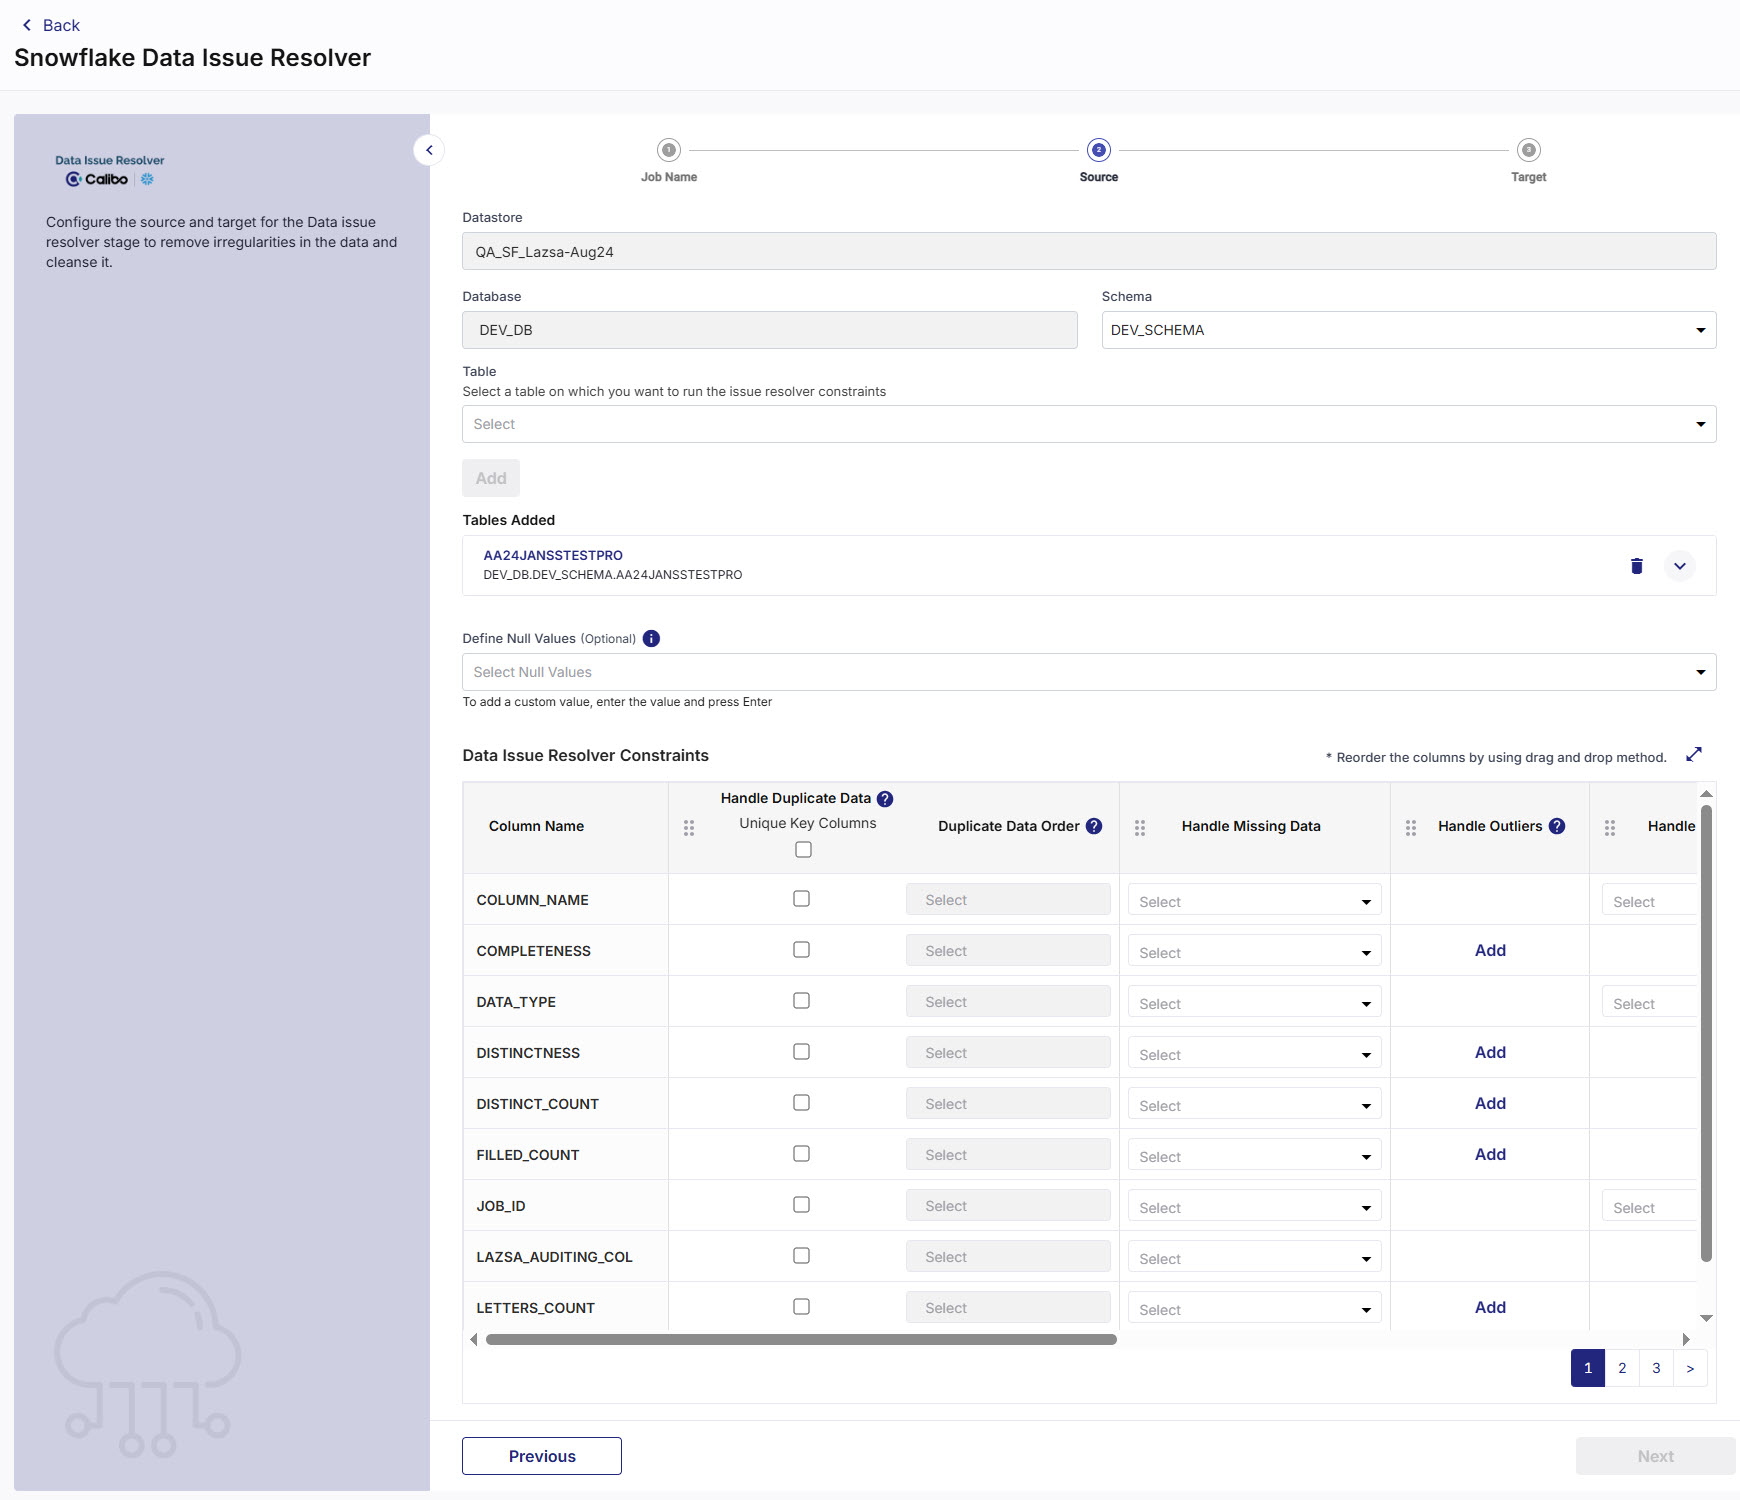
Task: Click the Back arrow at top left
Action: 27,24
